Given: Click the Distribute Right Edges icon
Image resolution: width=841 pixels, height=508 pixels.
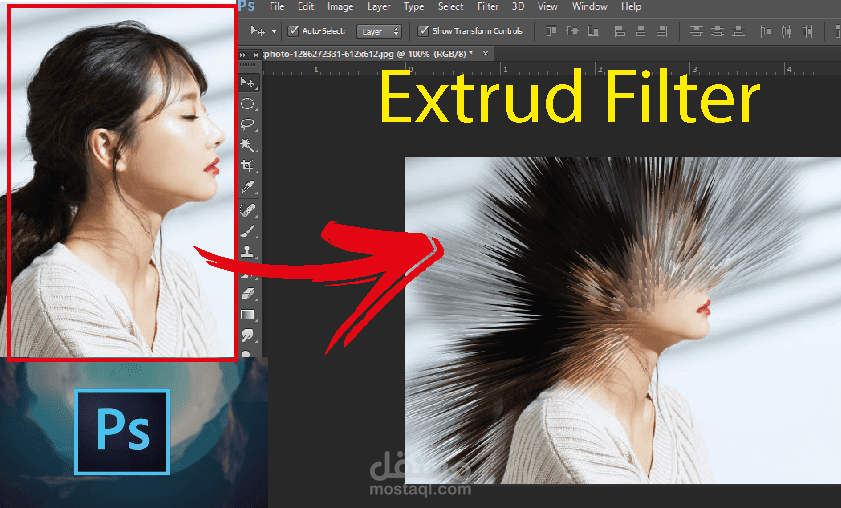Looking at the screenshot, I should (x=808, y=32).
